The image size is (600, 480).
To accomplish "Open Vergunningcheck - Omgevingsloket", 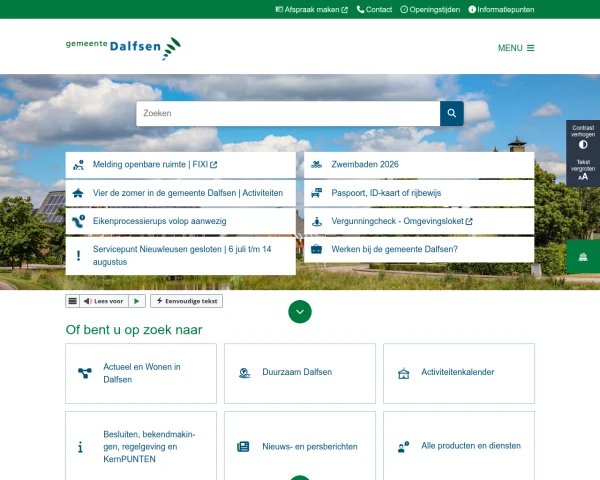I will tap(419, 221).
